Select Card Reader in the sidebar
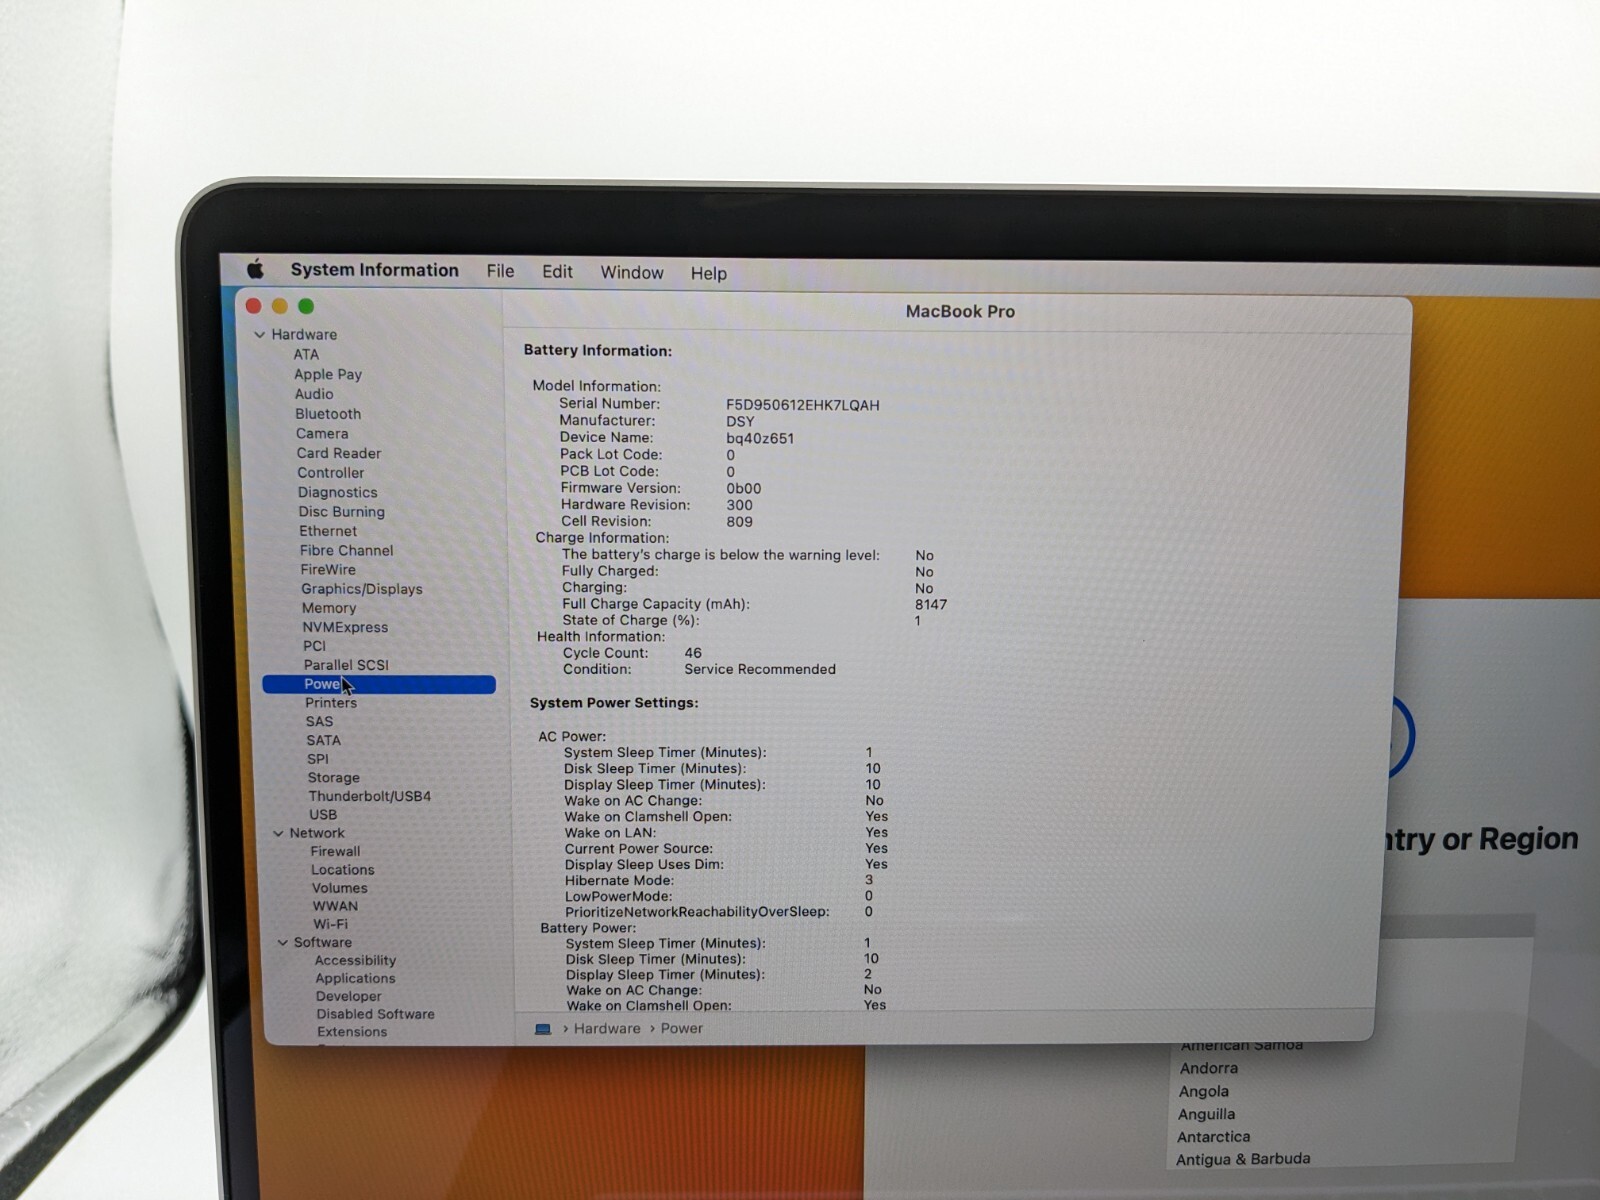 click(339, 453)
